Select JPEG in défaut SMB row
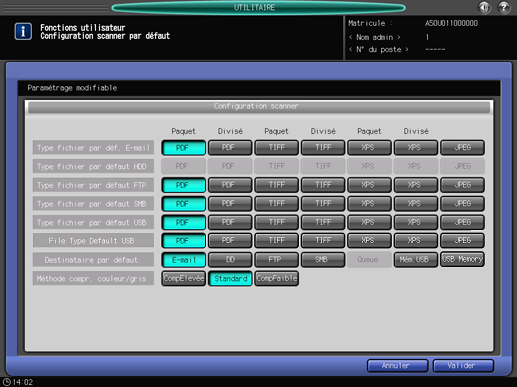The width and height of the screenshot is (517, 387). pyautogui.click(x=462, y=204)
